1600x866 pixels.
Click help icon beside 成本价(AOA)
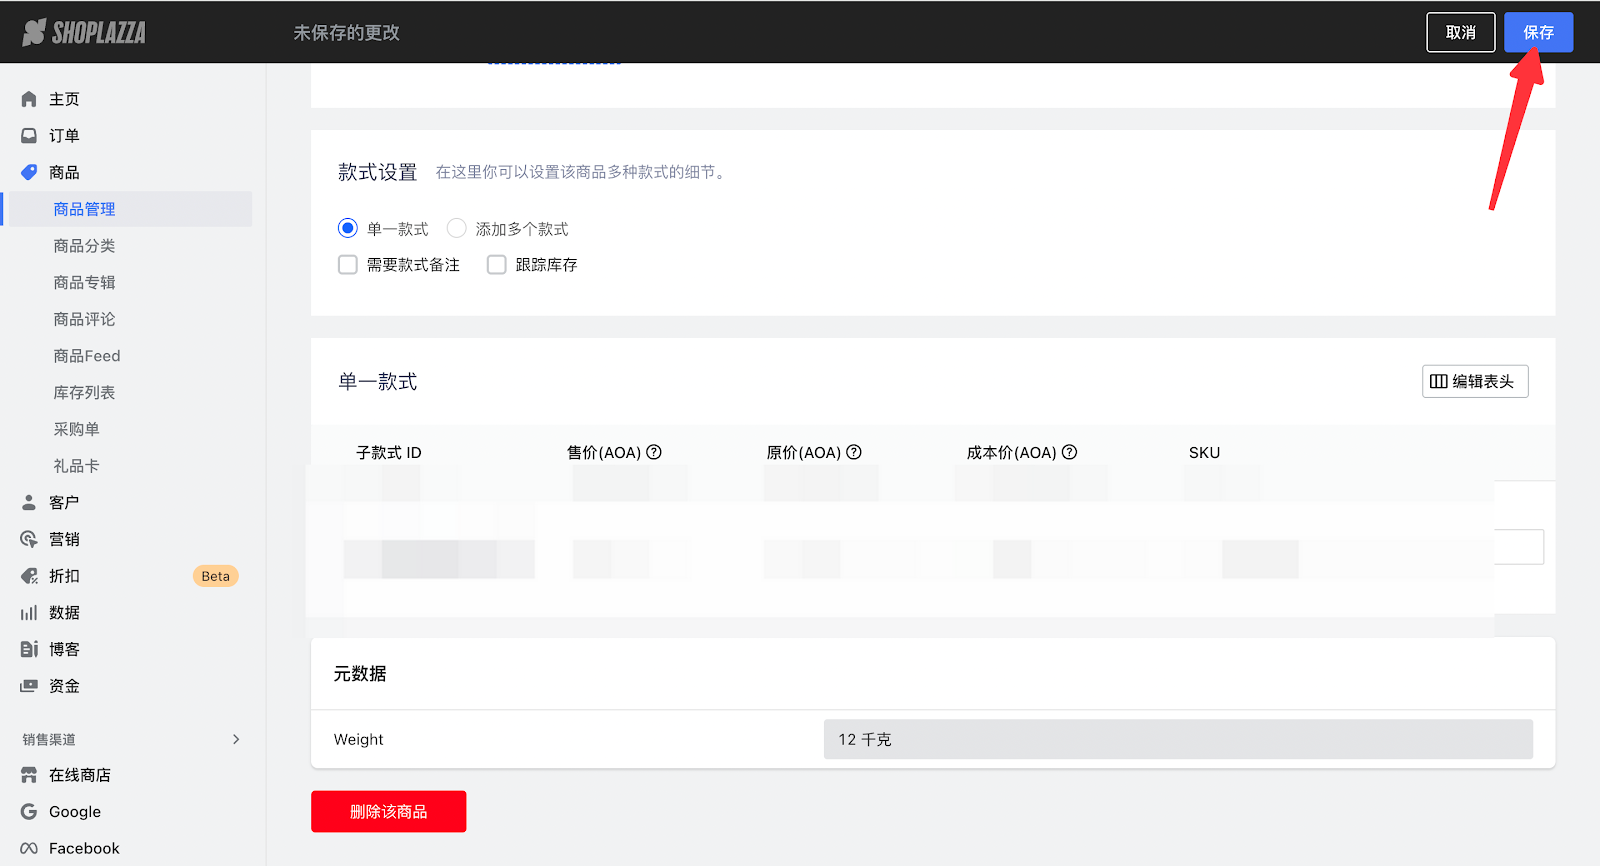pyautogui.click(x=1069, y=452)
